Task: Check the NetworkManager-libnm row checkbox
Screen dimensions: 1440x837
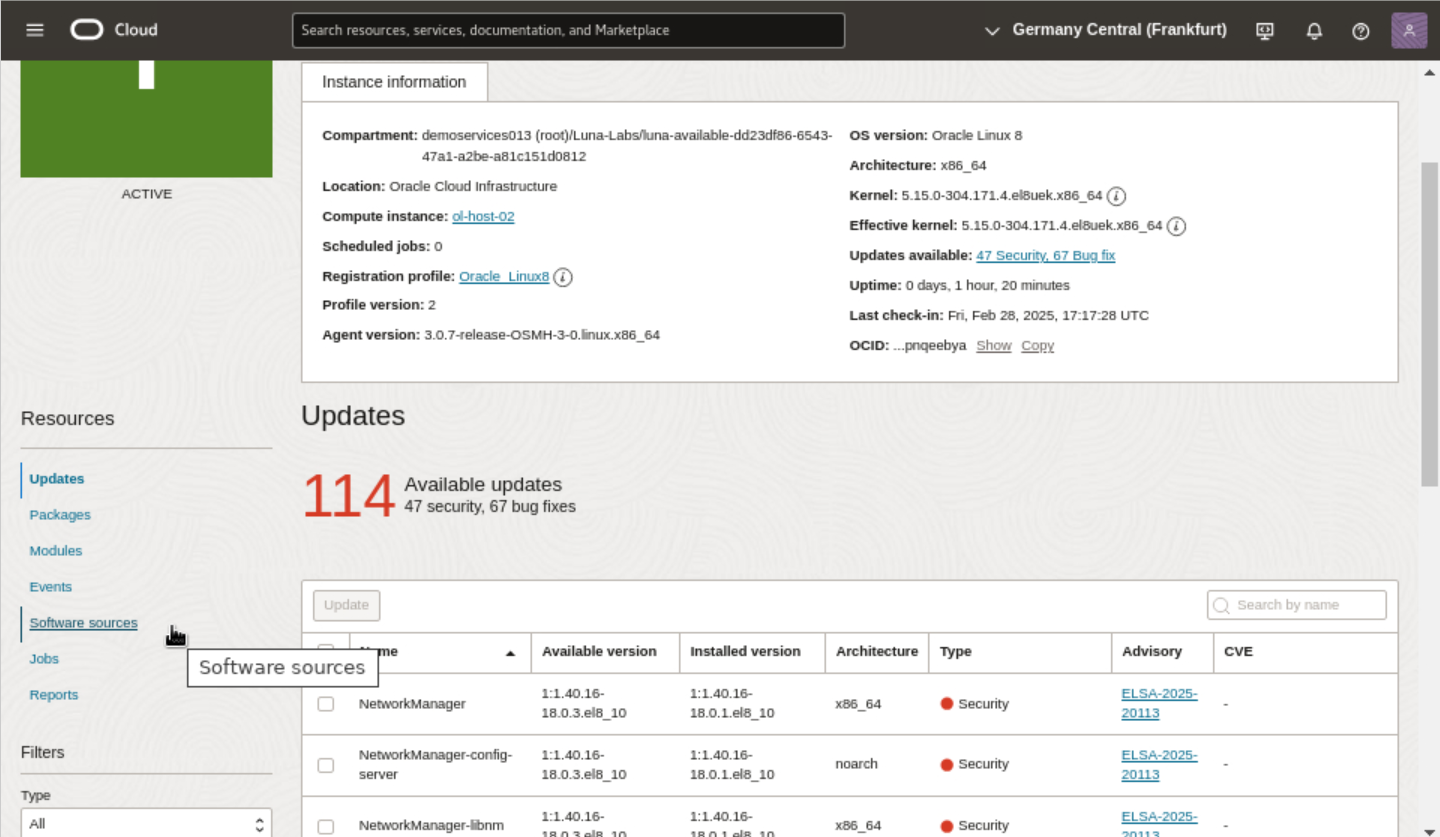Action: (x=326, y=826)
